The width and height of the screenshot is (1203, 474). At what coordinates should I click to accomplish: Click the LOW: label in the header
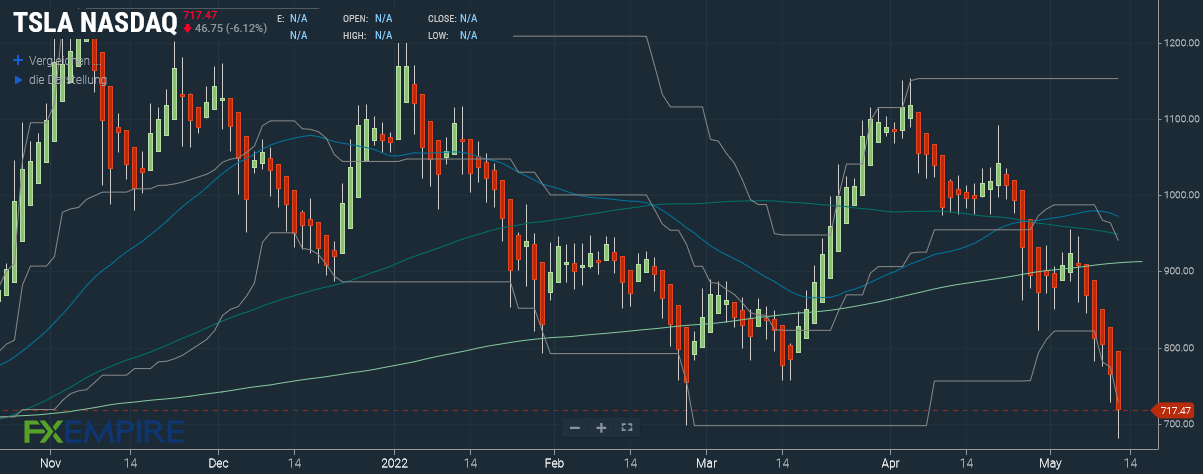point(437,36)
